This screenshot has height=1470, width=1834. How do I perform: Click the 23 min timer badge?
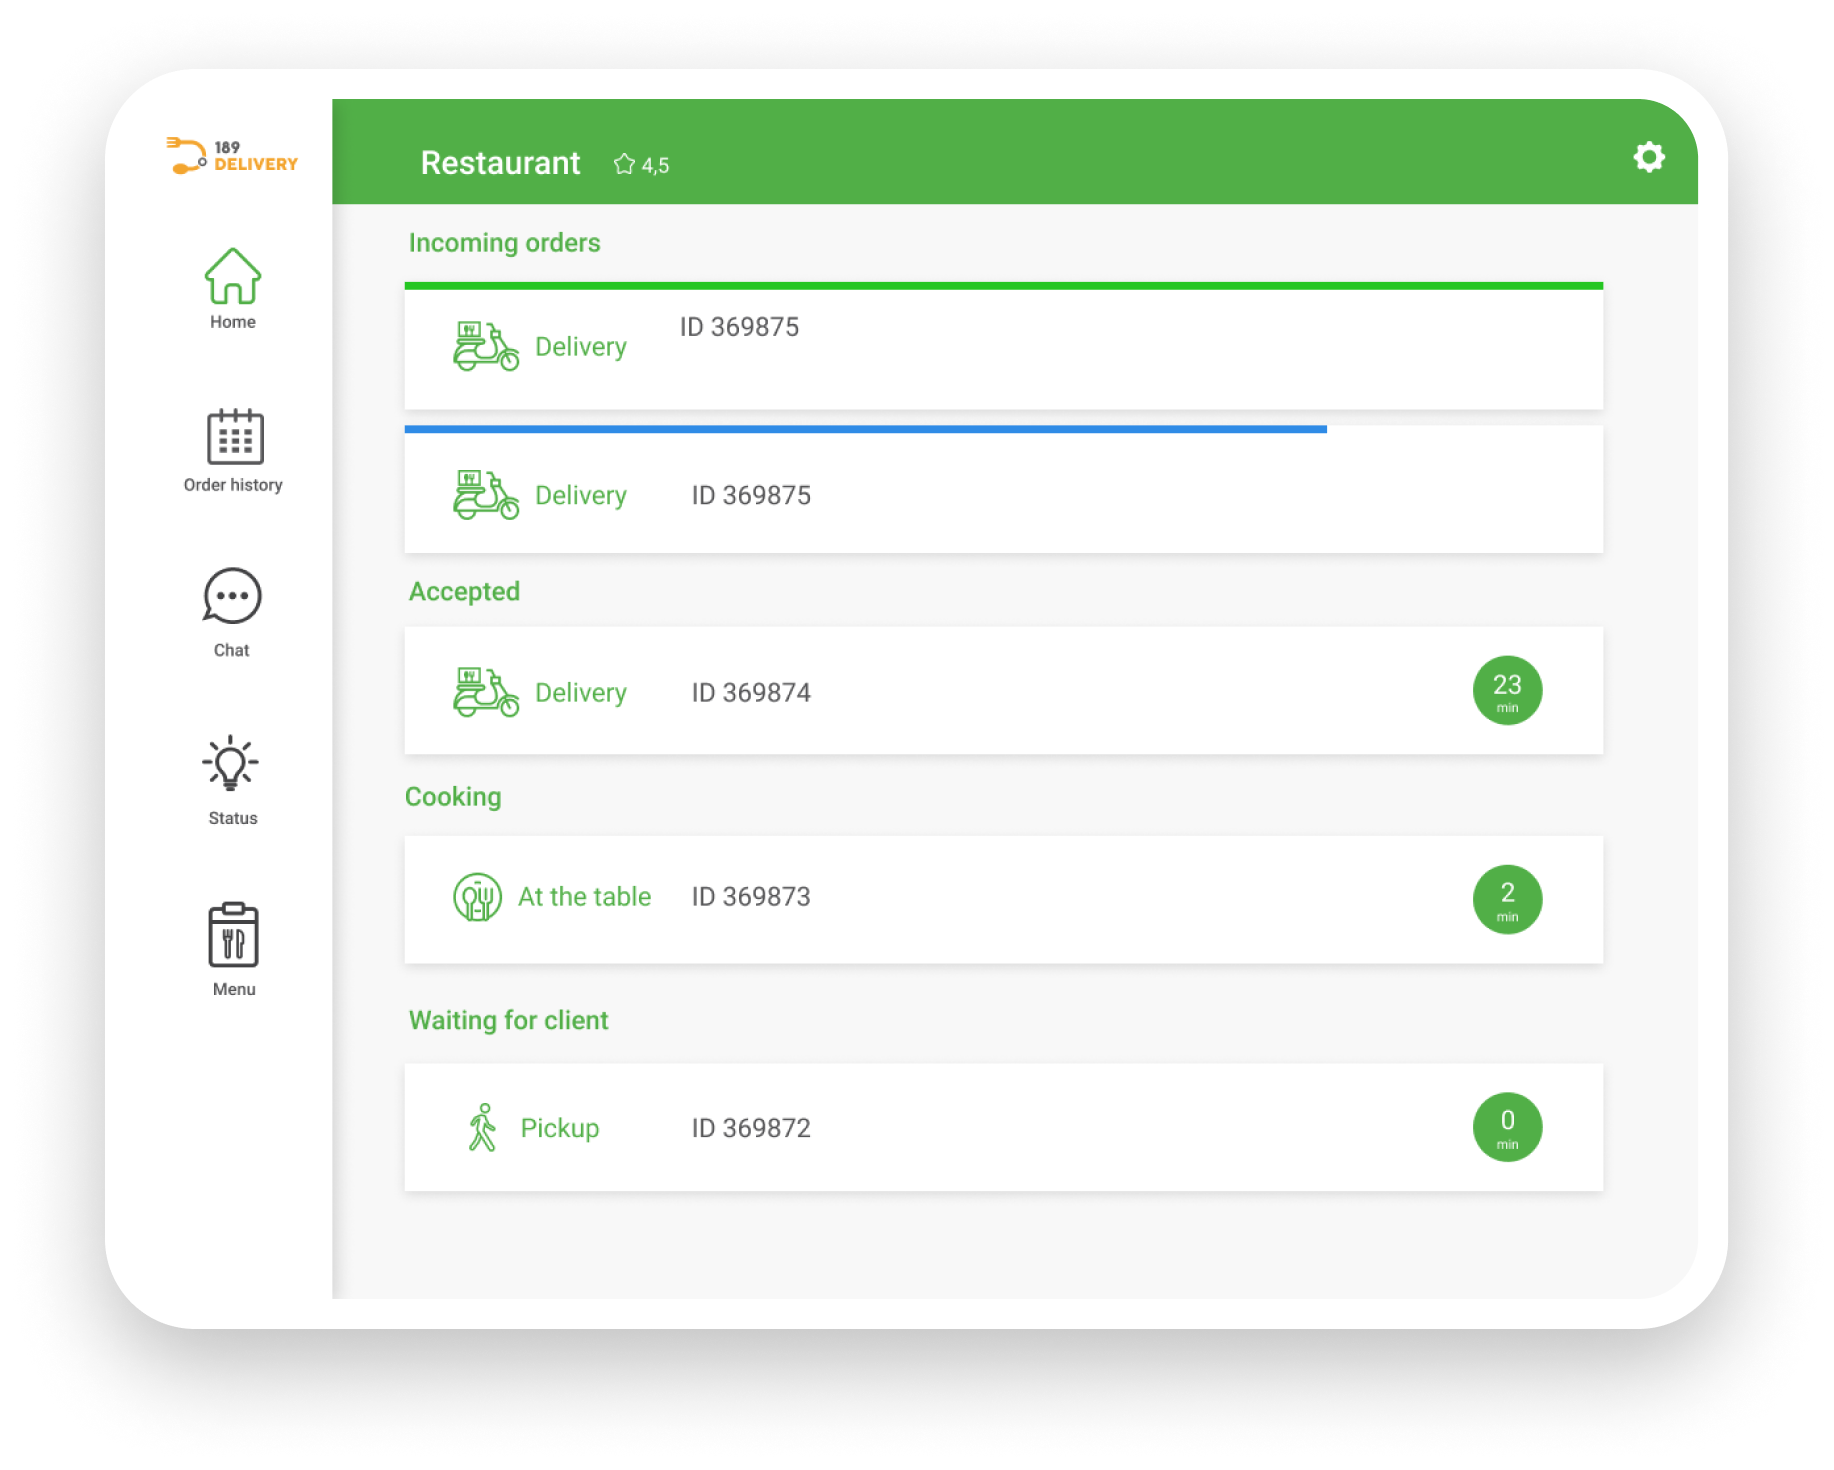pyautogui.click(x=1507, y=690)
